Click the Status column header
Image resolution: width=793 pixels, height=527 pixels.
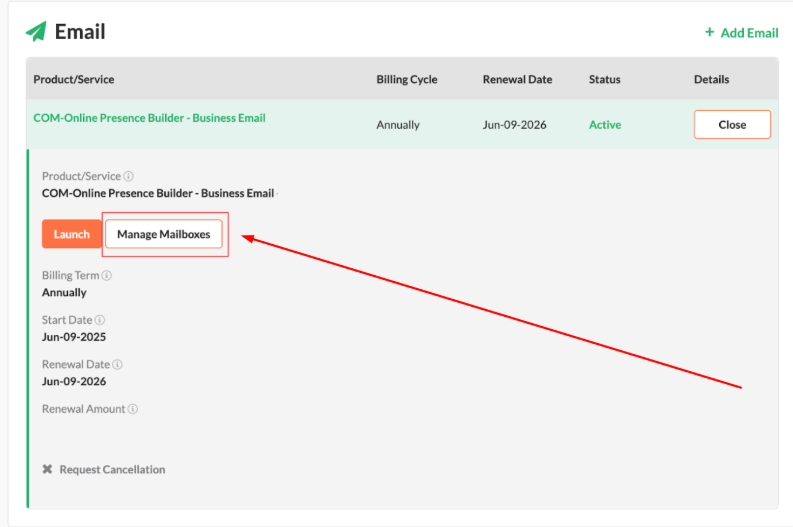604,79
